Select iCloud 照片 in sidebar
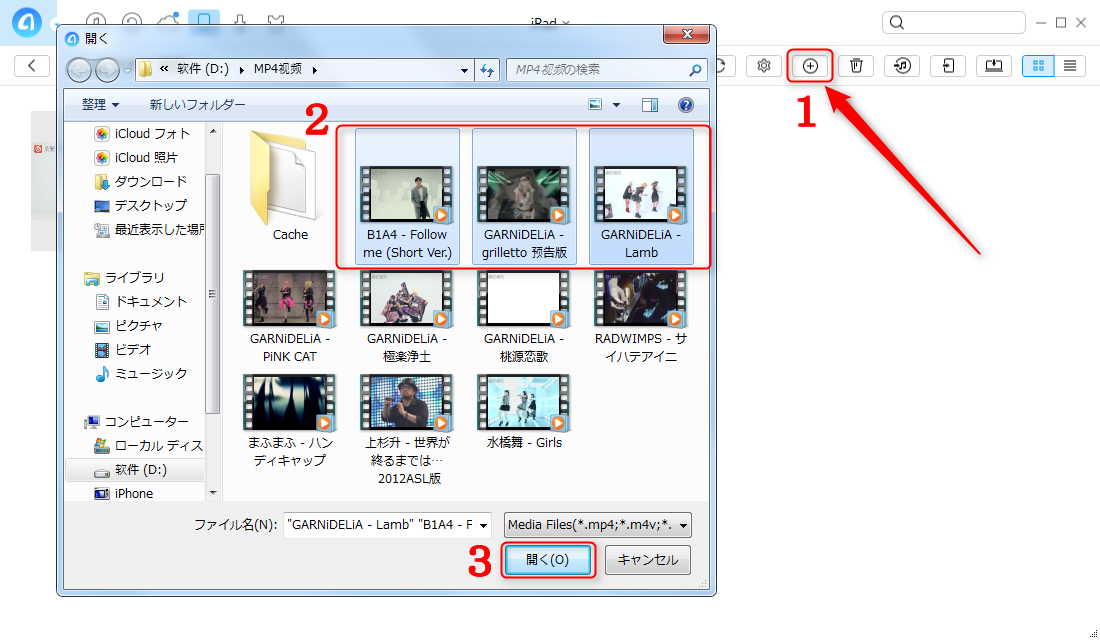Screen dimensions: 1100x640 [x=136, y=157]
